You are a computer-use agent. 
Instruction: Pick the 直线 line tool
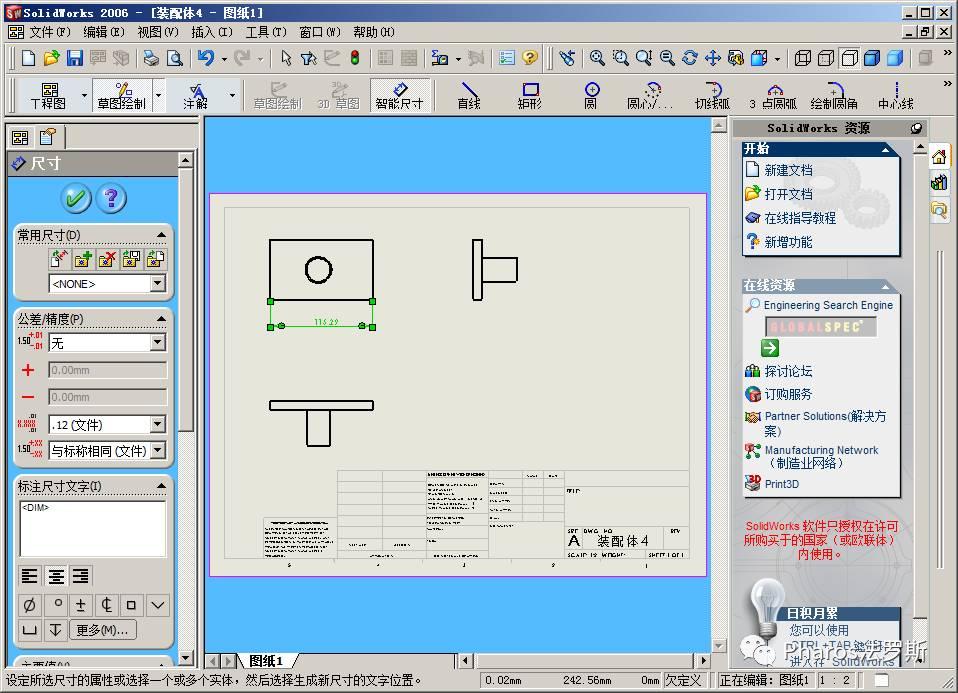[x=469, y=95]
